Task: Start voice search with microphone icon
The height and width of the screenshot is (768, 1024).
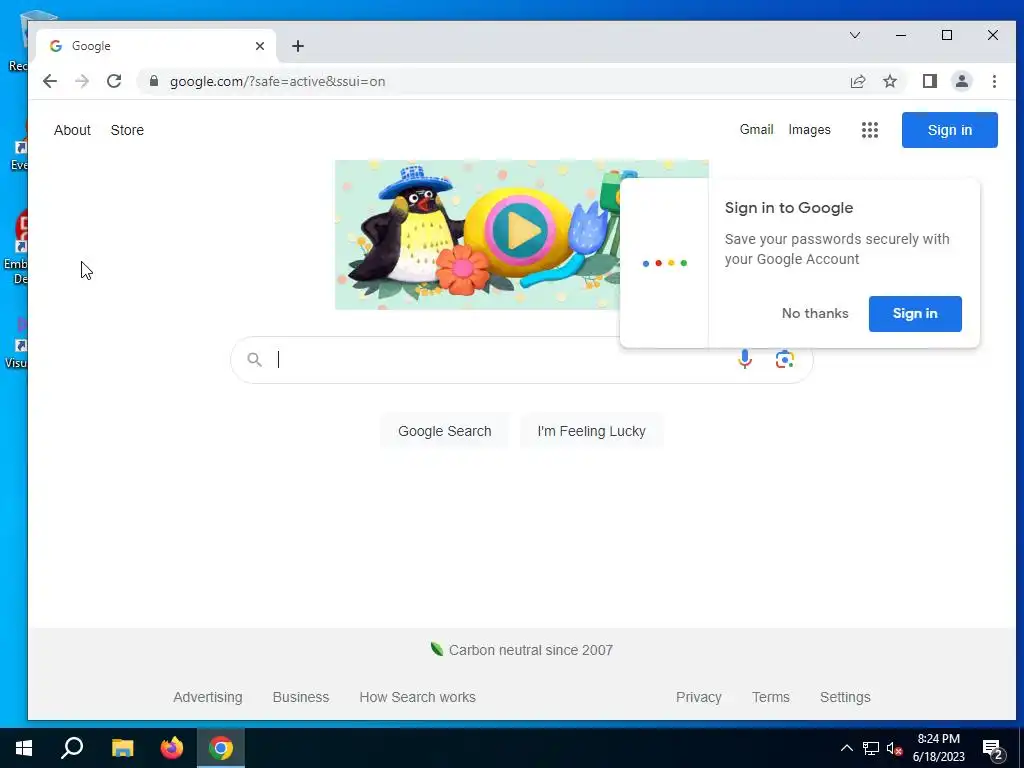Action: click(x=744, y=359)
